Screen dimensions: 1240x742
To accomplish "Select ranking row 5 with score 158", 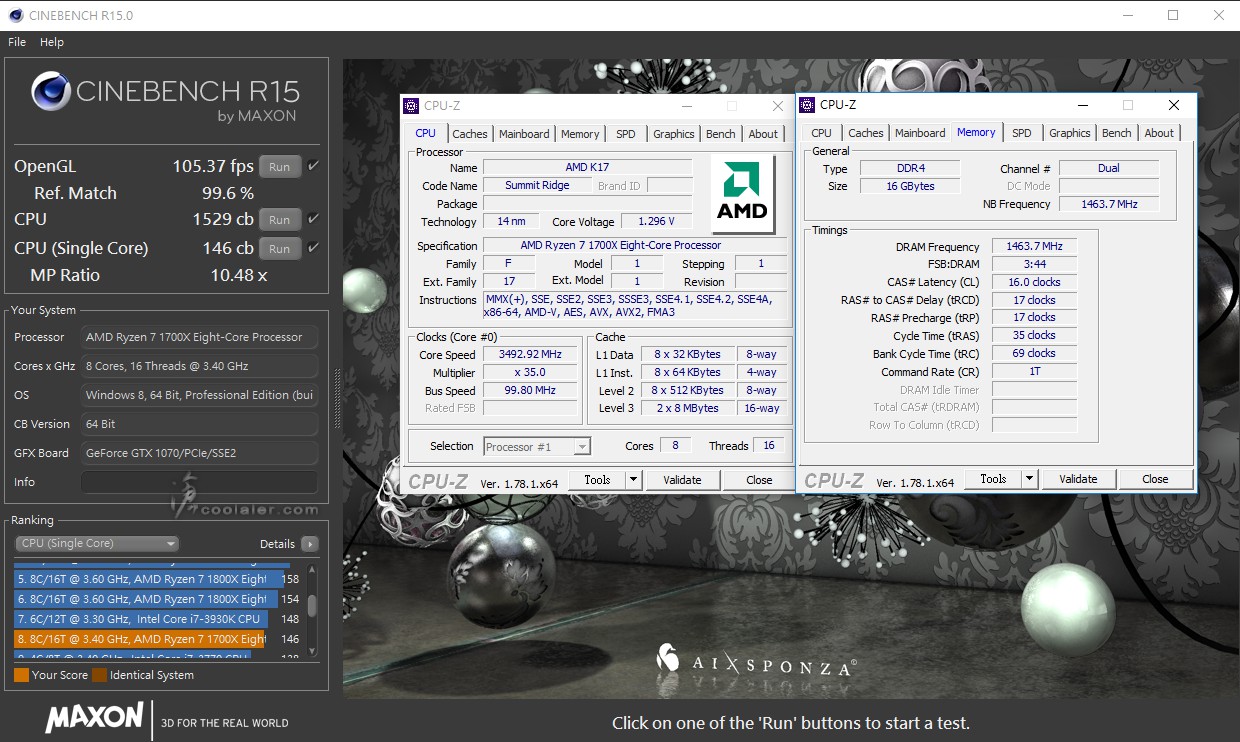I will 157,579.
